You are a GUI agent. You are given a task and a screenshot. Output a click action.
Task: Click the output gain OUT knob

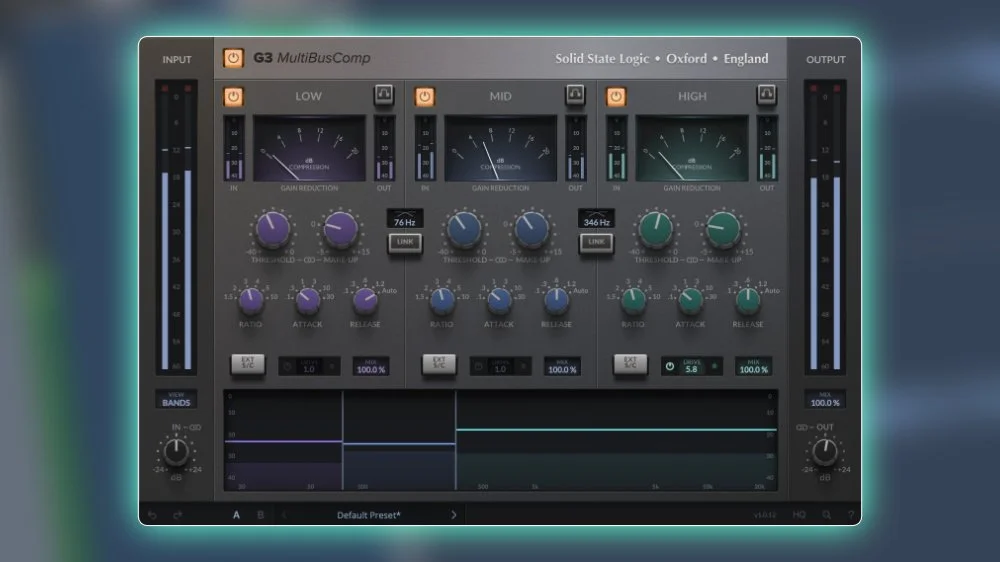pyautogui.click(x=825, y=452)
